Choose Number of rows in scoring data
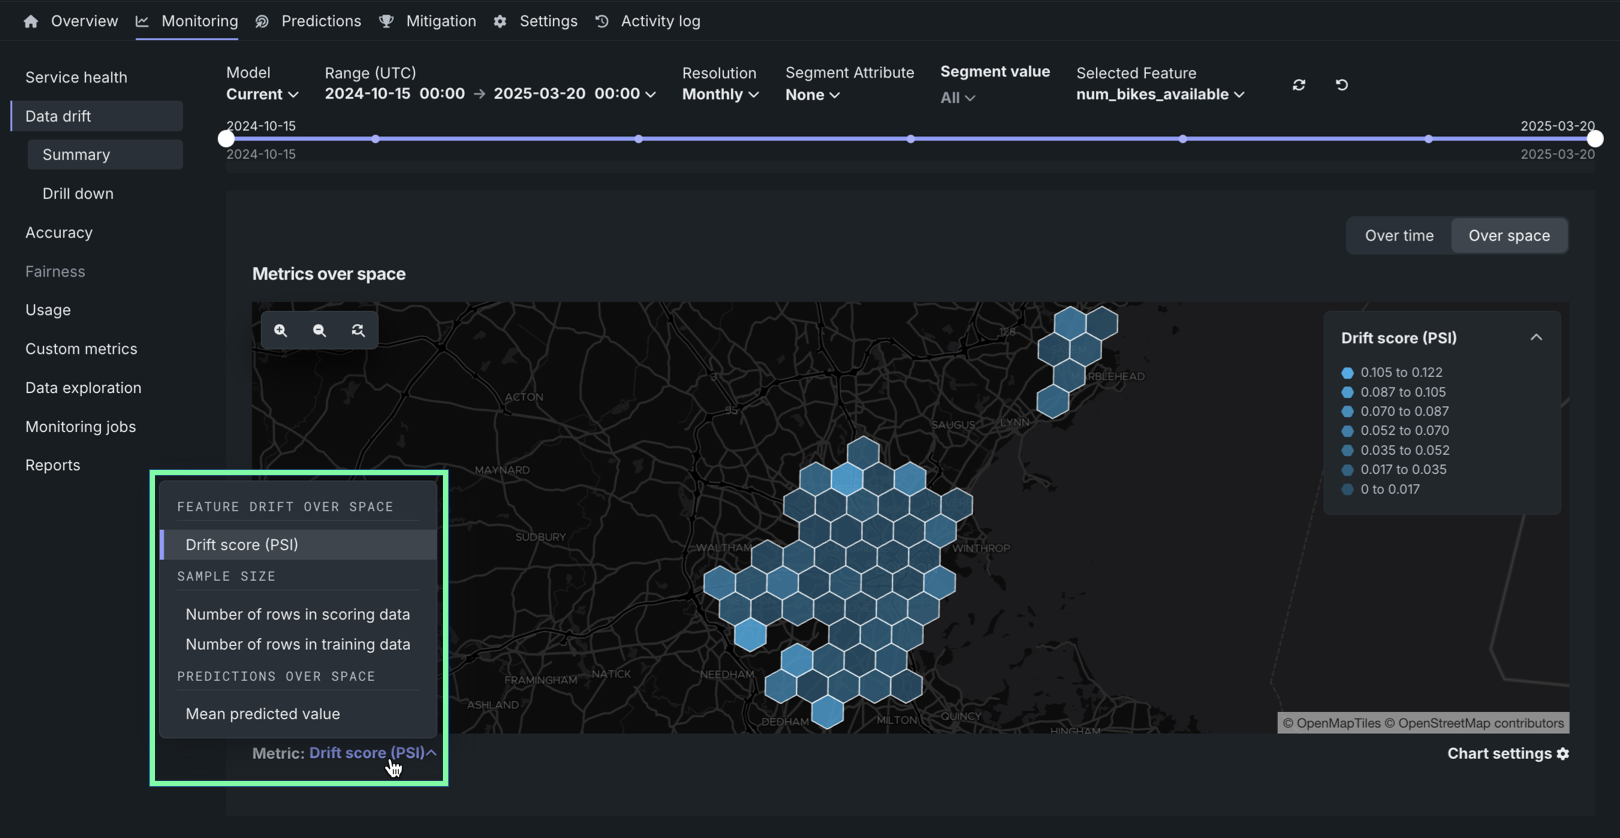The width and height of the screenshot is (1620, 838). (x=297, y=614)
